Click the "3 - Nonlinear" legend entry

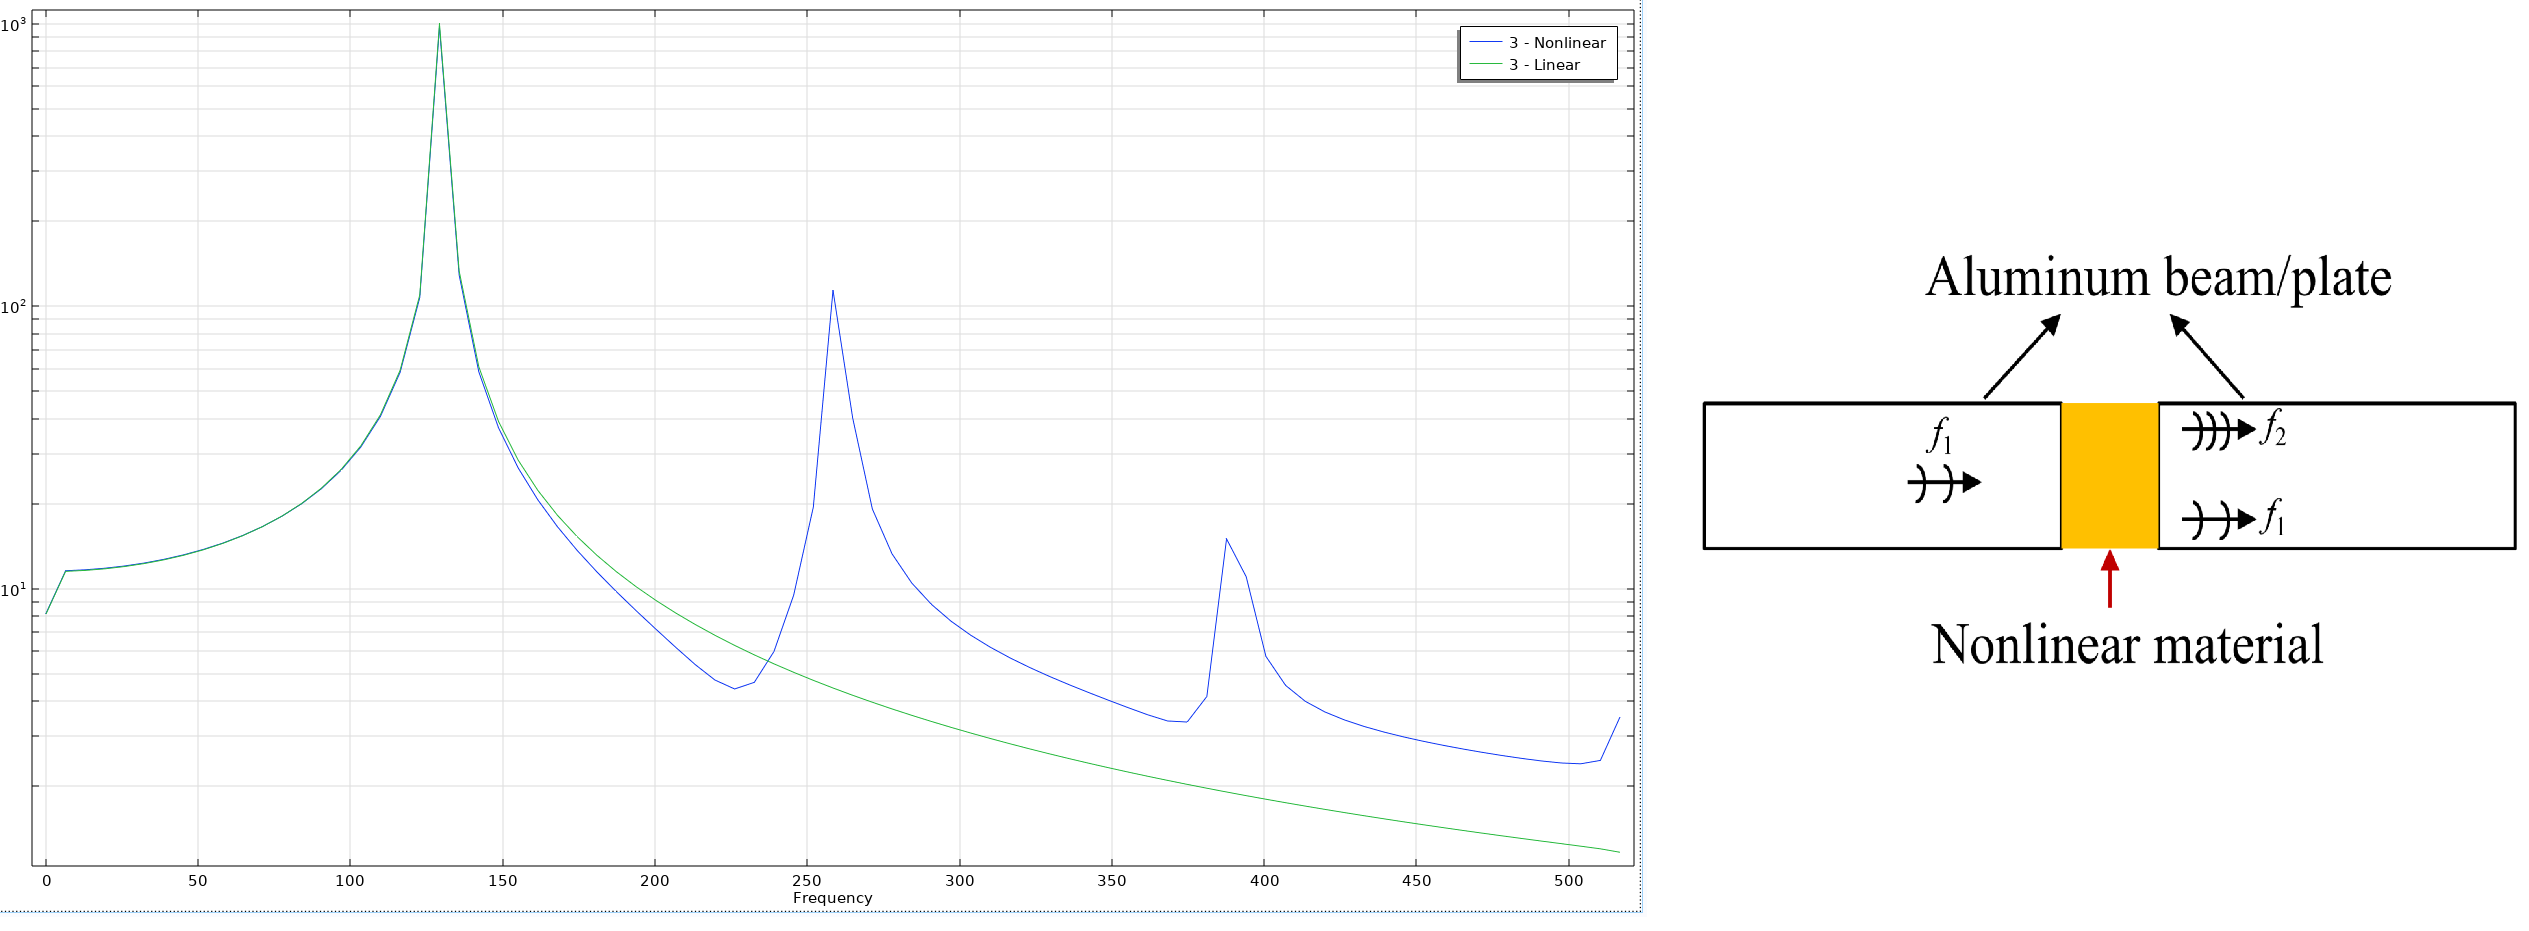coord(1556,43)
